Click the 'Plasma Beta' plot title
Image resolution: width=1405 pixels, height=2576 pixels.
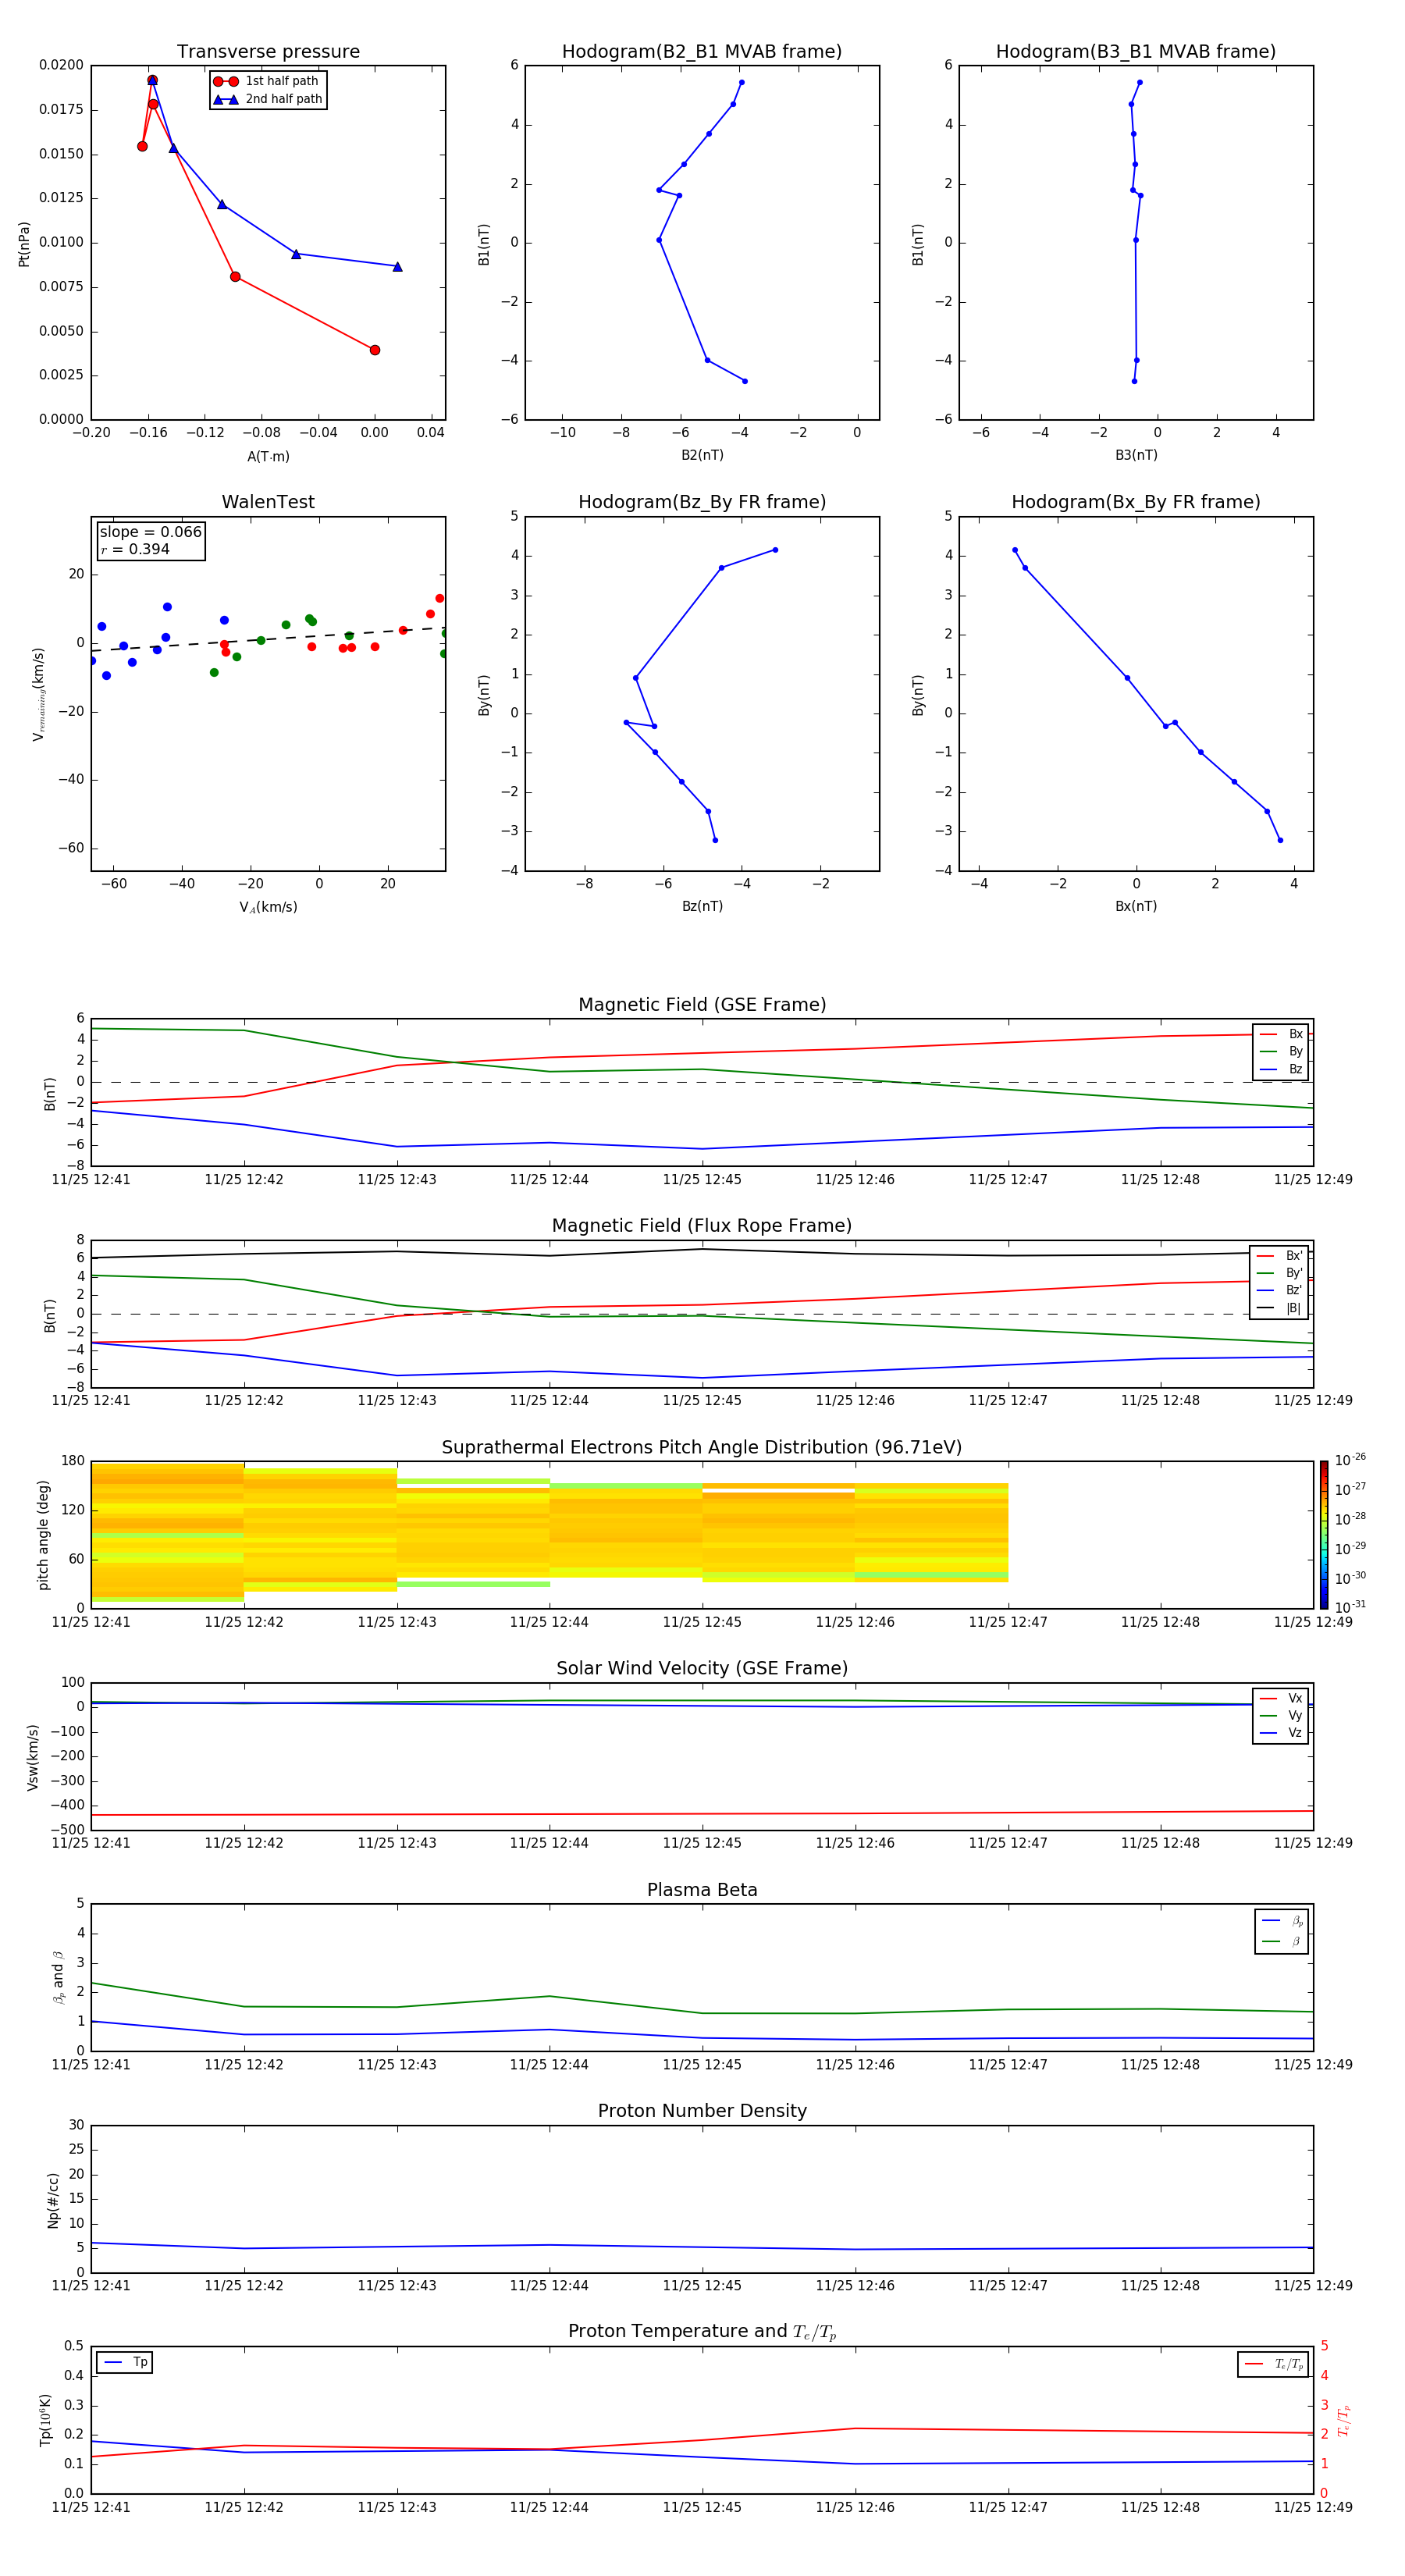(702, 1891)
